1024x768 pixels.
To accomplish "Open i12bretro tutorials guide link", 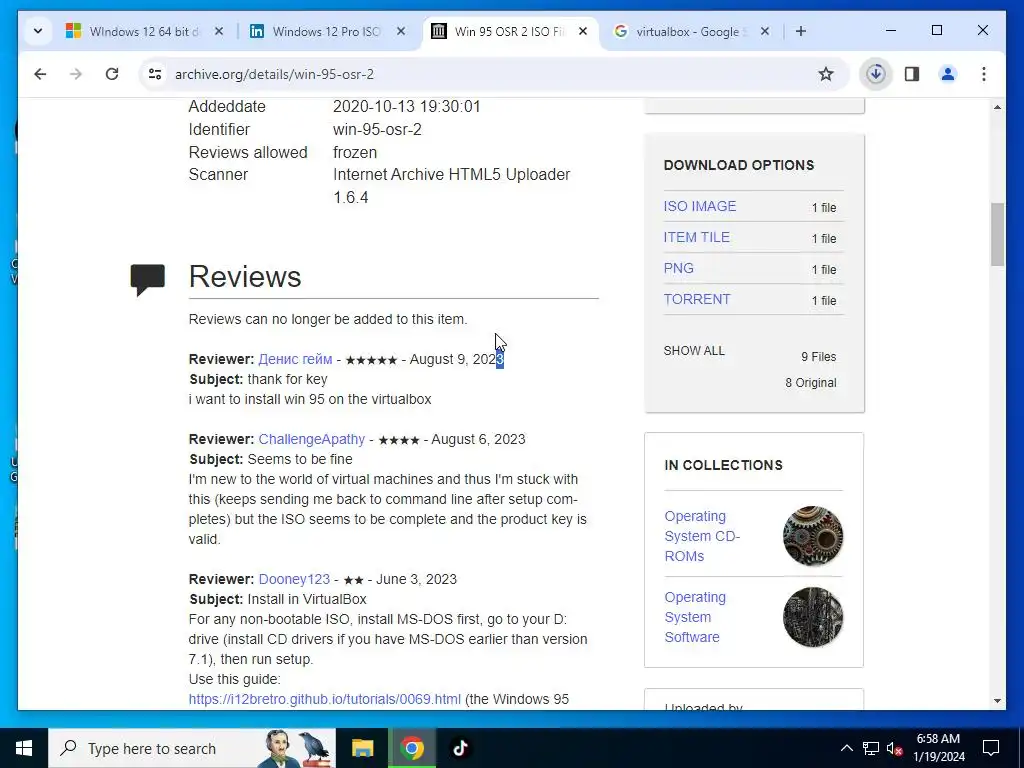I will pyautogui.click(x=325, y=699).
